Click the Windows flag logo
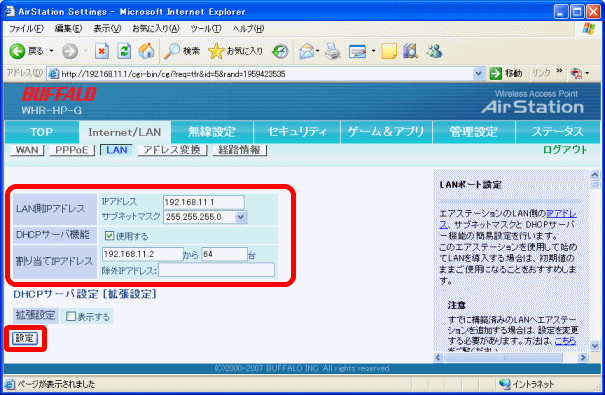This screenshot has width=605, height=395. click(x=589, y=28)
